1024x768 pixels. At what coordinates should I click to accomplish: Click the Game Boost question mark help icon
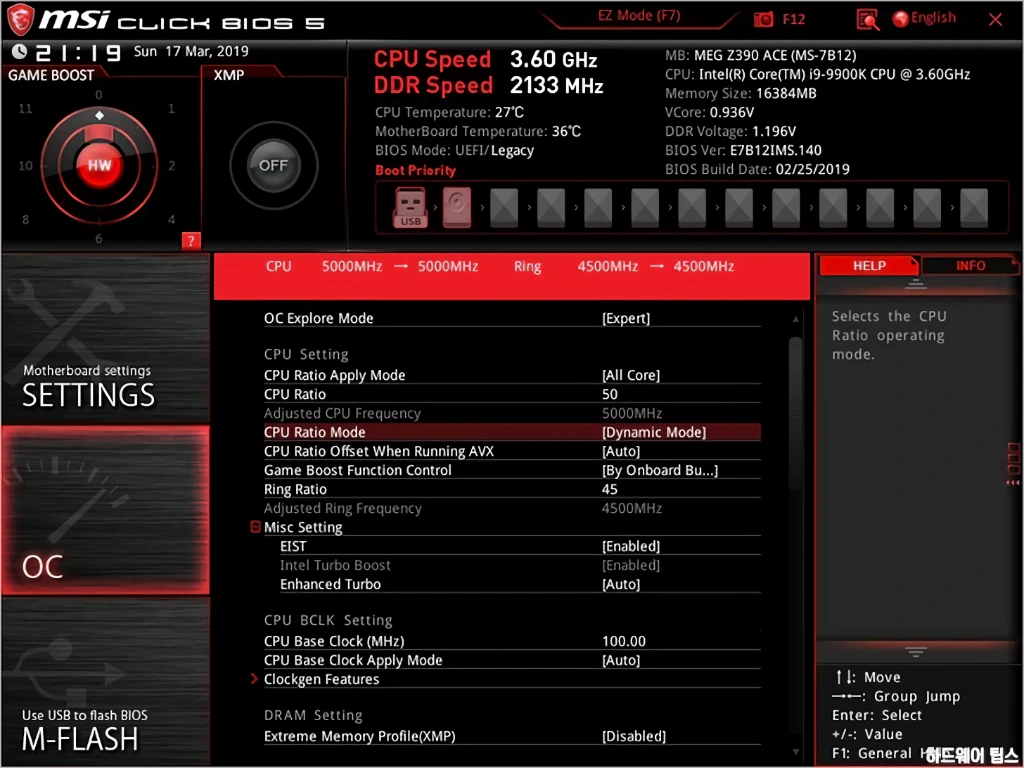191,241
